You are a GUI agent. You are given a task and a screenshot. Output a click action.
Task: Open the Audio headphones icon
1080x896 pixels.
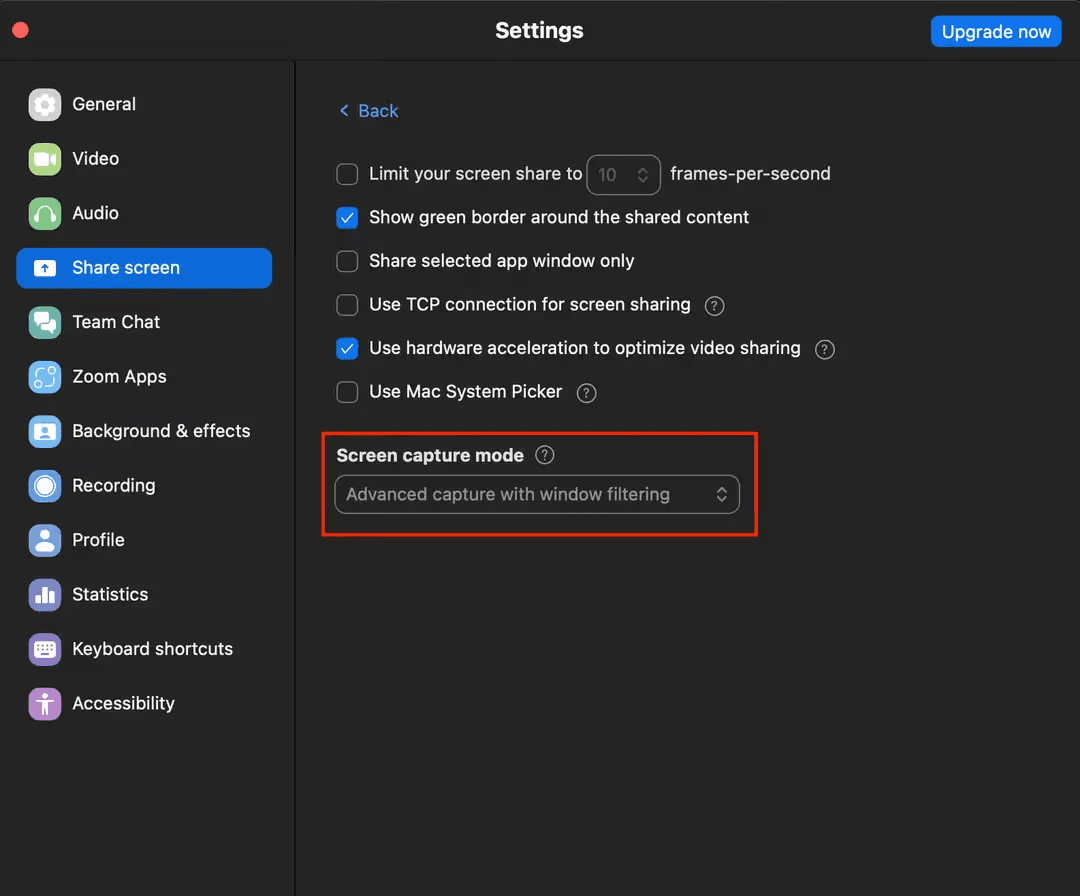45,213
